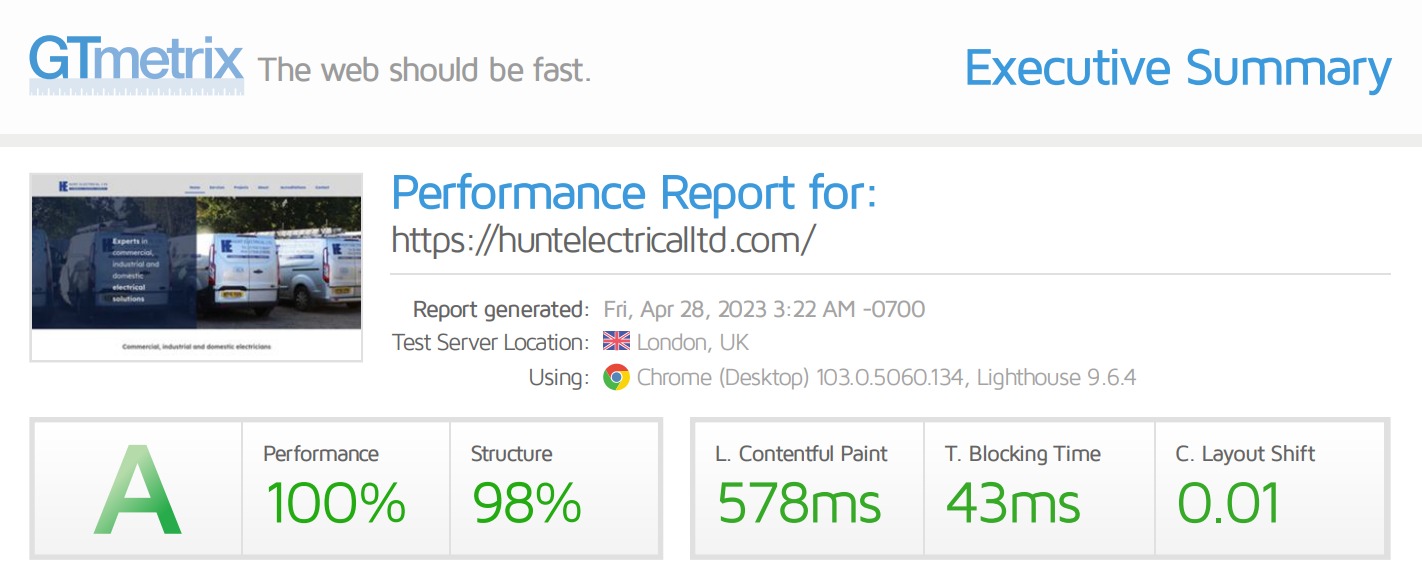Click the GTmetrix logo

pyautogui.click(x=136, y=63)
